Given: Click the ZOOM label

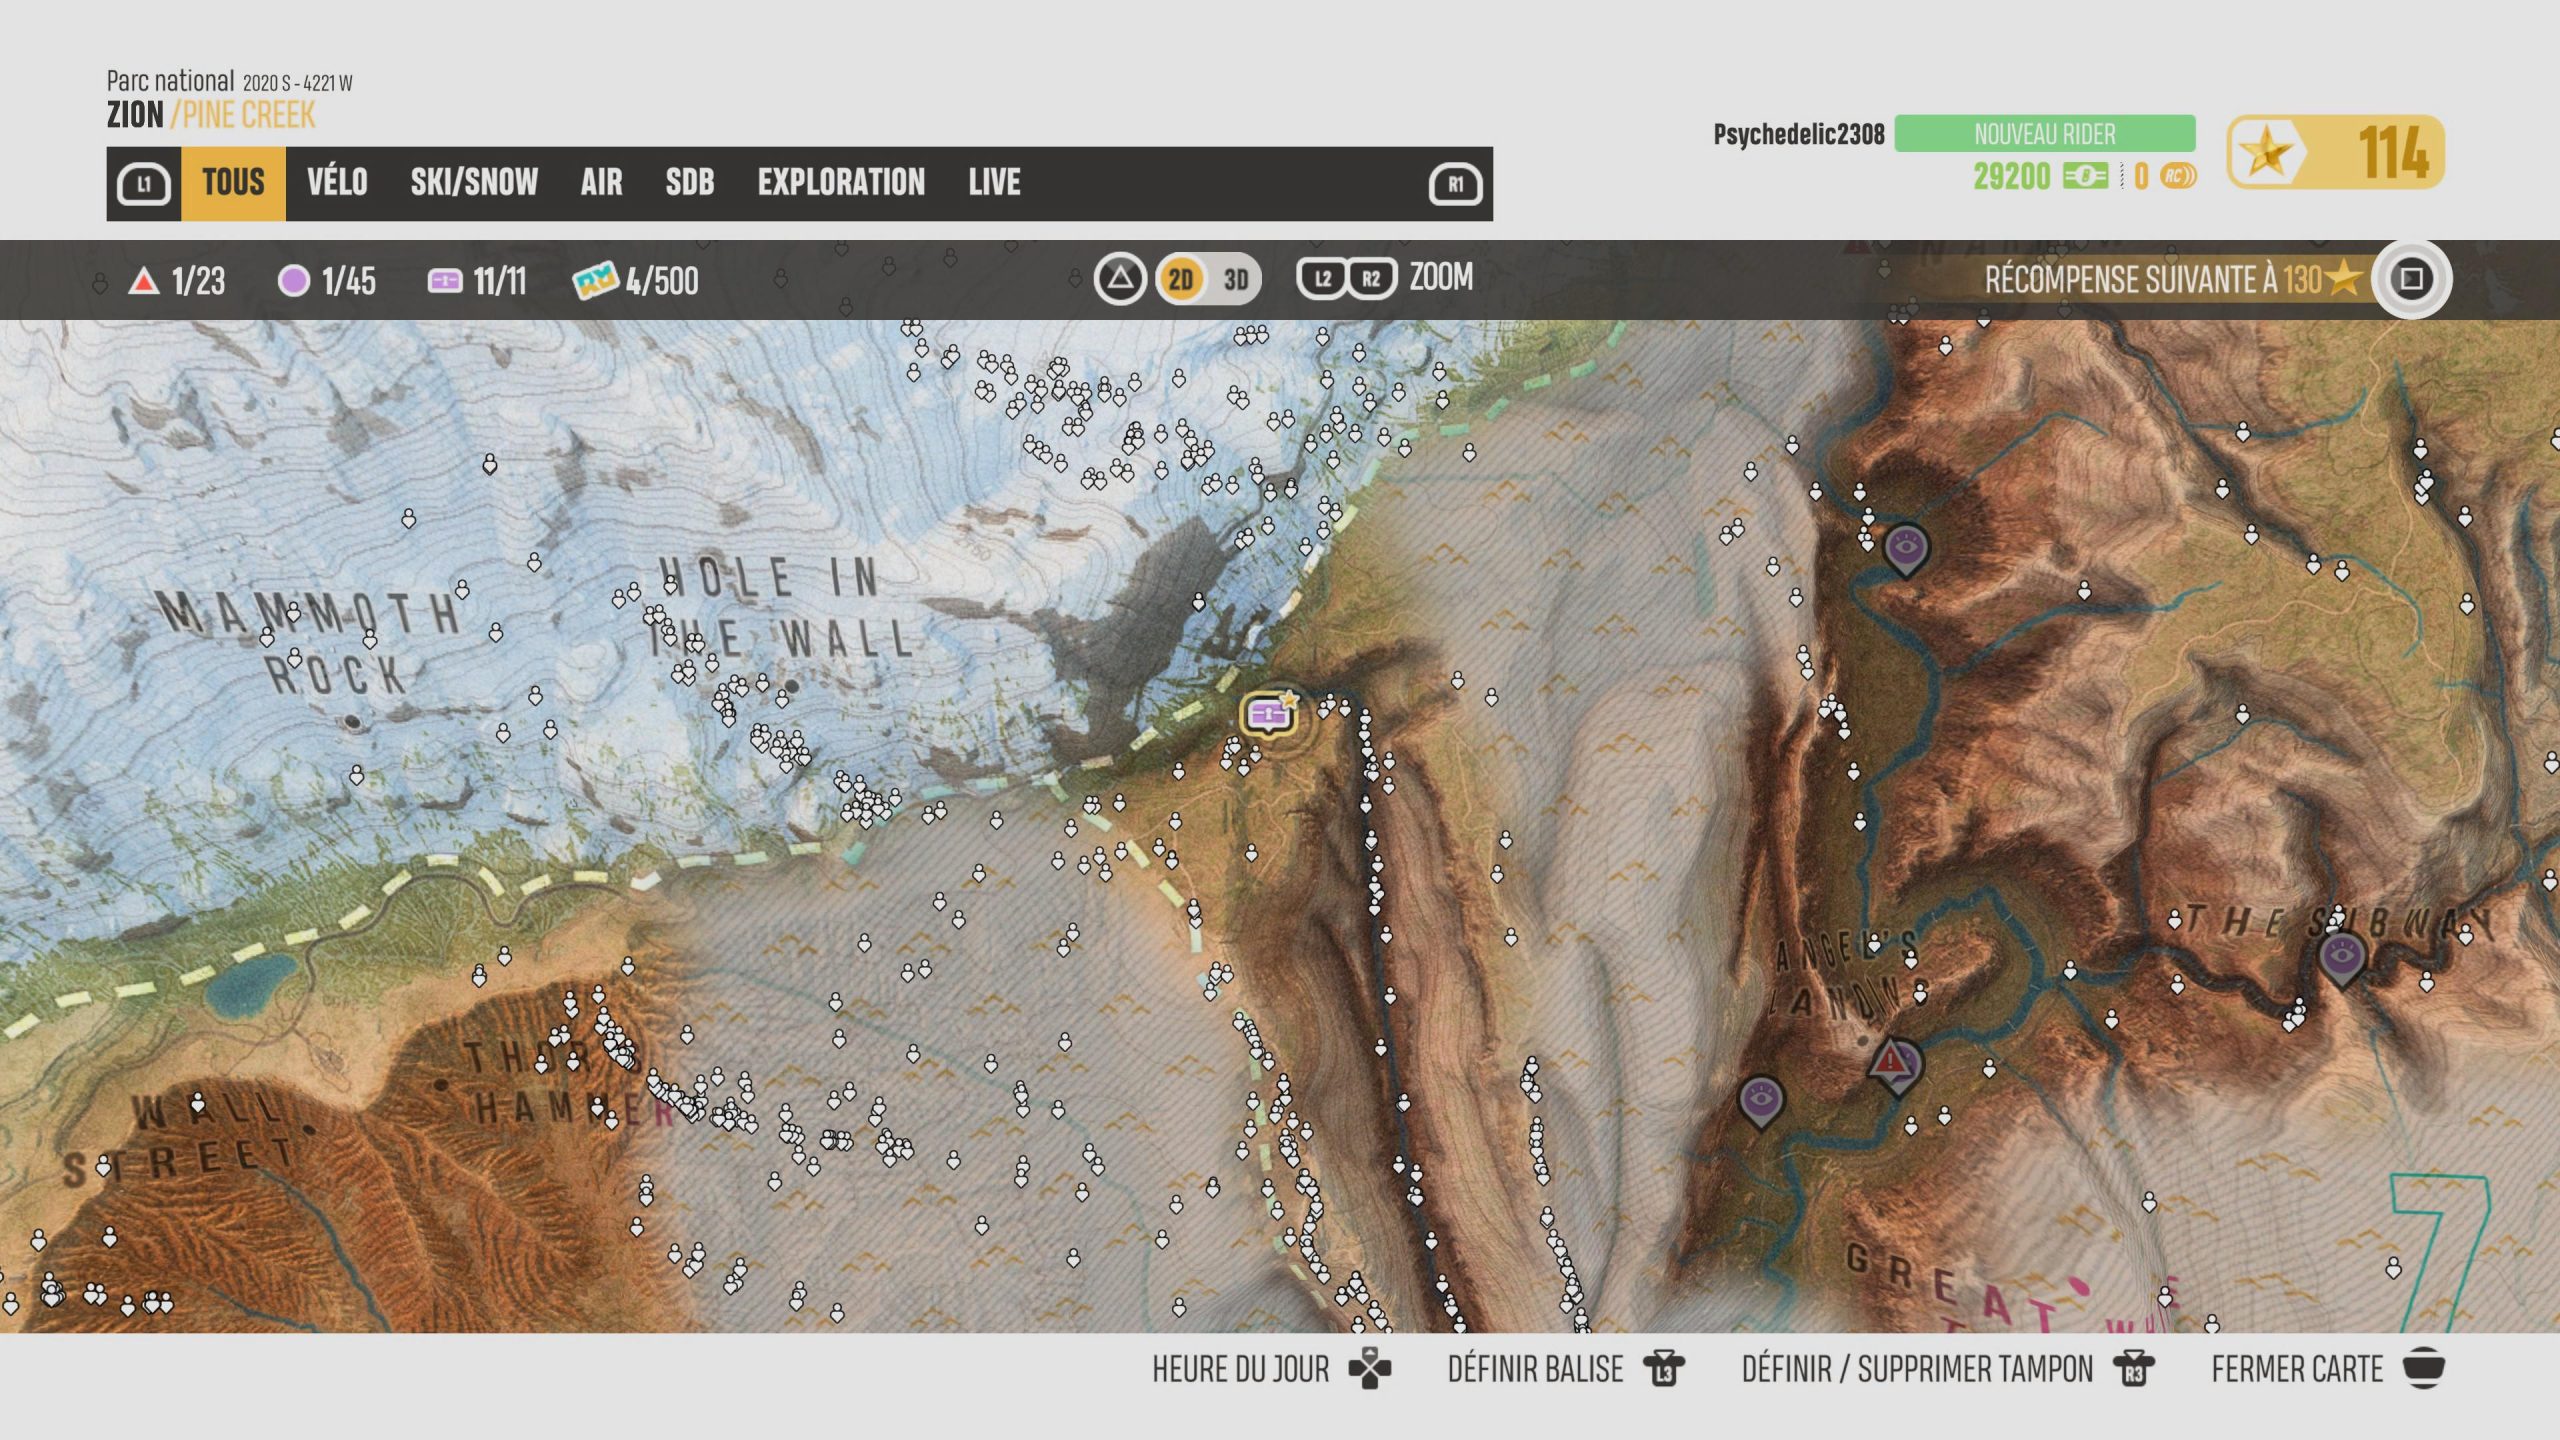Looking at the screenshot, I should pyautogui.click(x=1441, y=277).
